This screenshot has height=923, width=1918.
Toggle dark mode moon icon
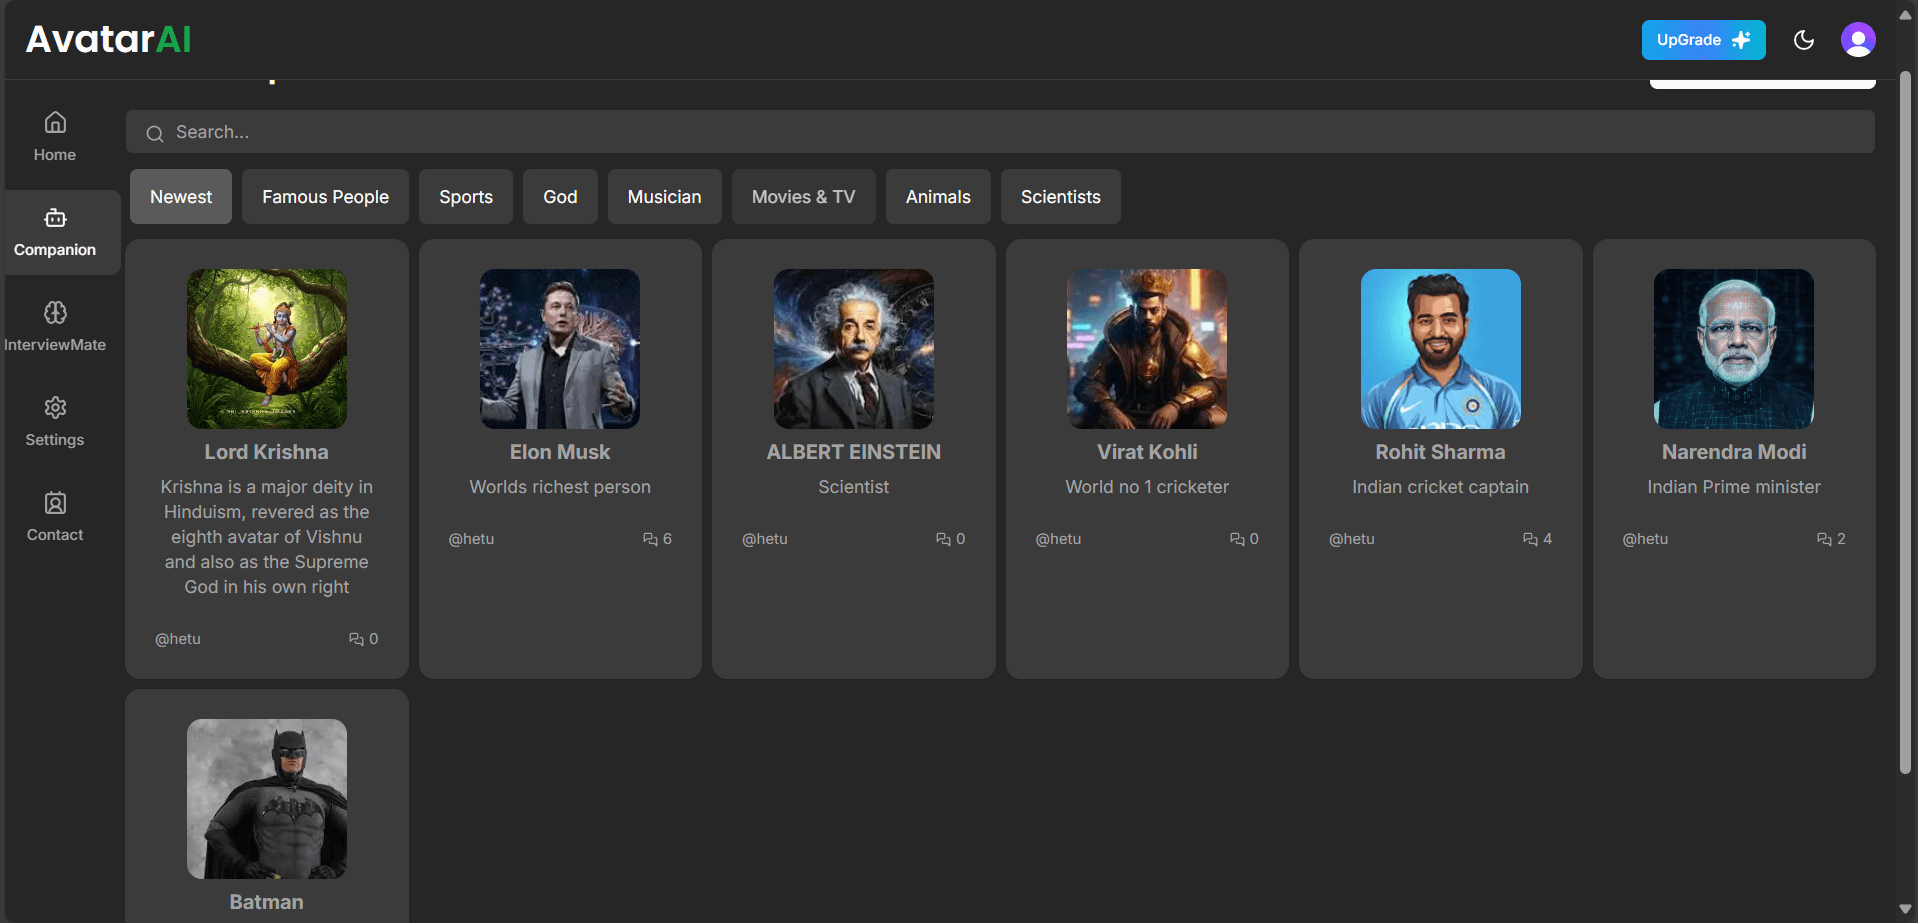pyautogui.click(x=1804, y=40)
